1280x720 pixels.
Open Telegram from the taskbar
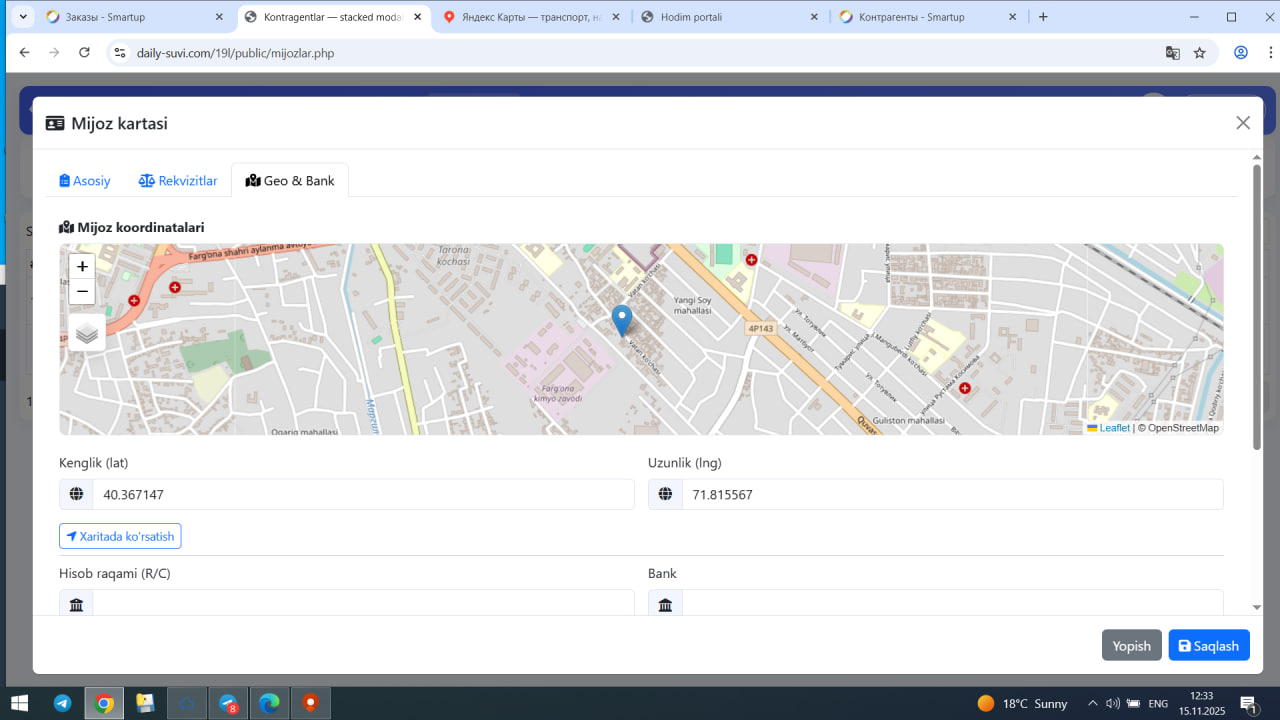pos(62,703)
